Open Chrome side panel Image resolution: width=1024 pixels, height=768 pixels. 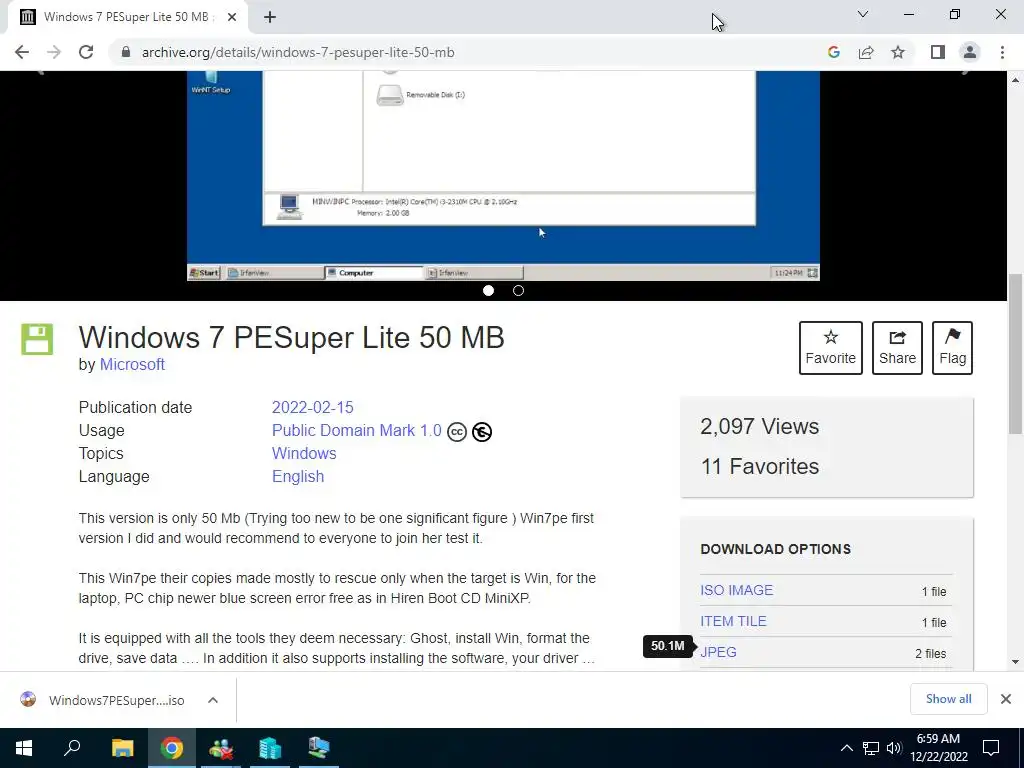(938, 52)
